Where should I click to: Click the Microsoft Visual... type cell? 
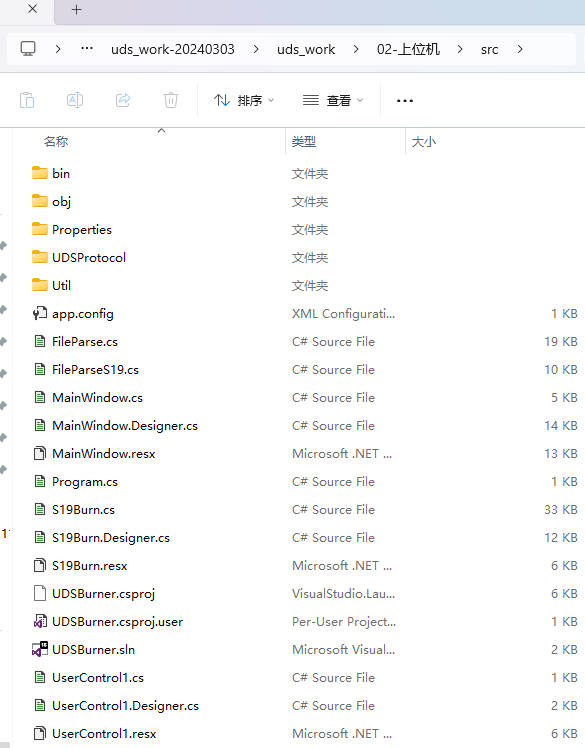[344, 649]
